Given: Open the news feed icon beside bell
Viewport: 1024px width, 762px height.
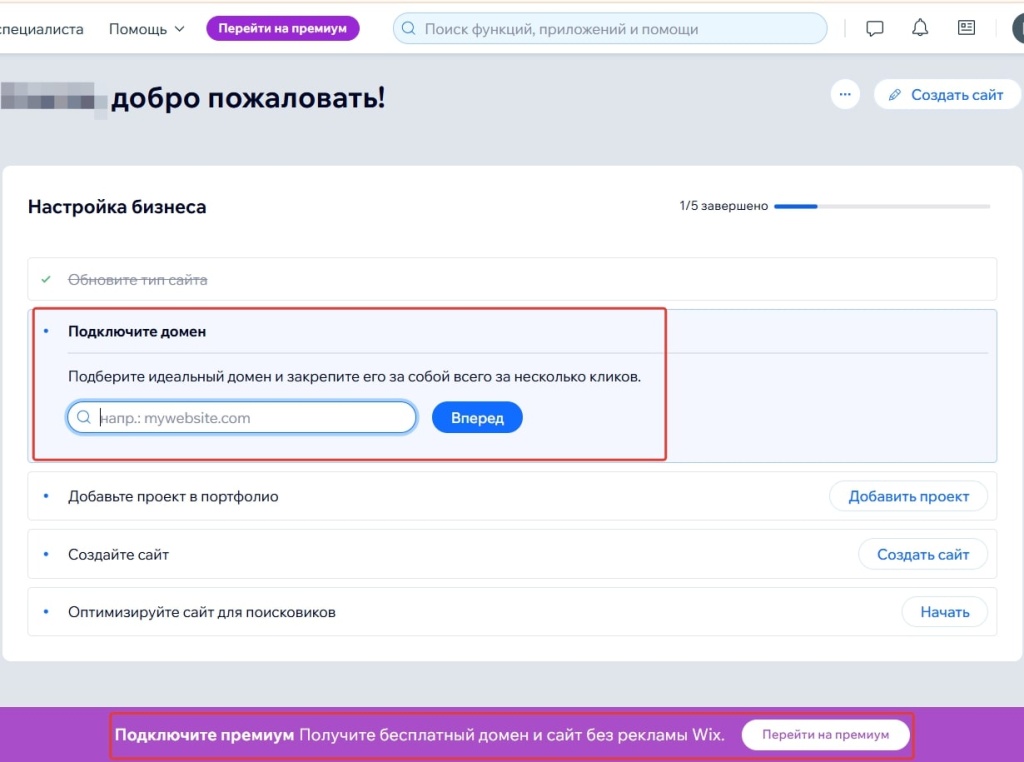Looking at the screenshot, I should click(x=967, y=27).
